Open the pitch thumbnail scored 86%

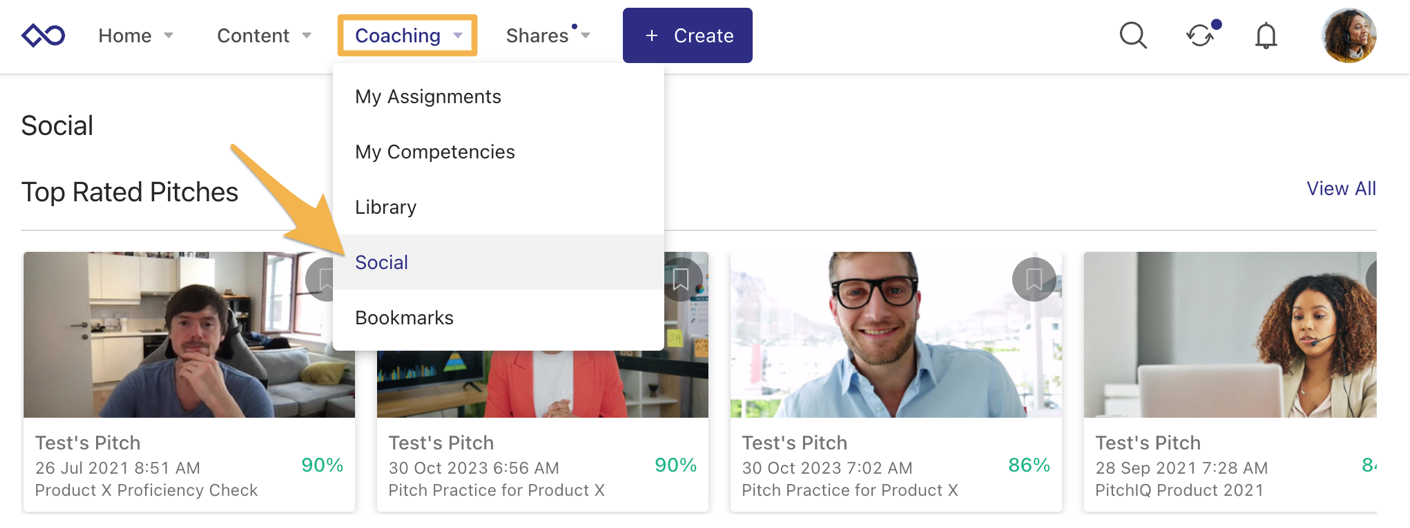click(895, 335)
